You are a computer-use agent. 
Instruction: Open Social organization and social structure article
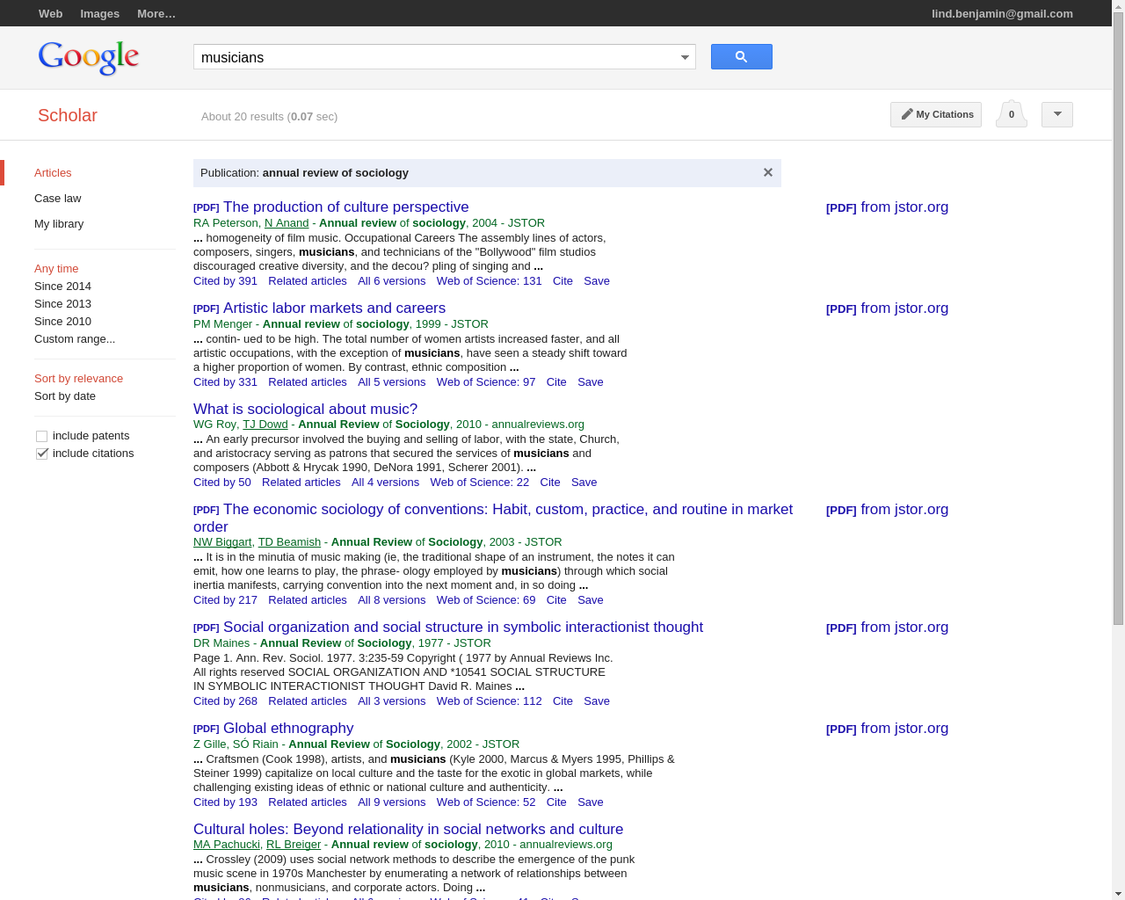[x=463, y=627]
